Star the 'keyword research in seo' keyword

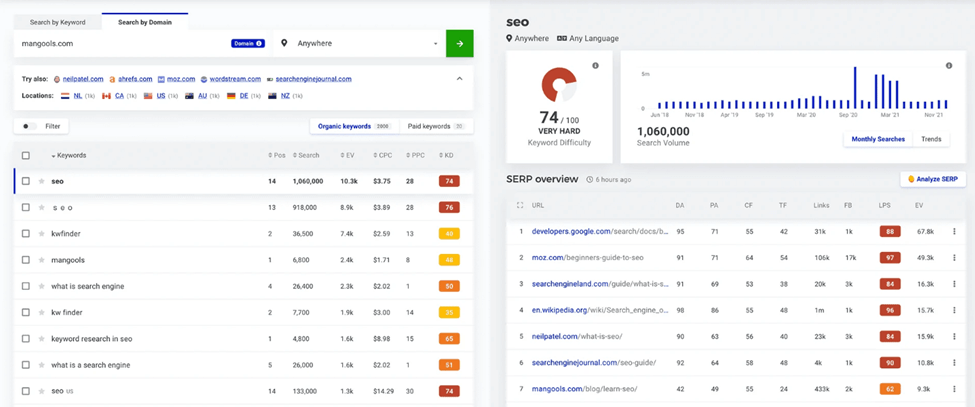[x=42, y=339]
